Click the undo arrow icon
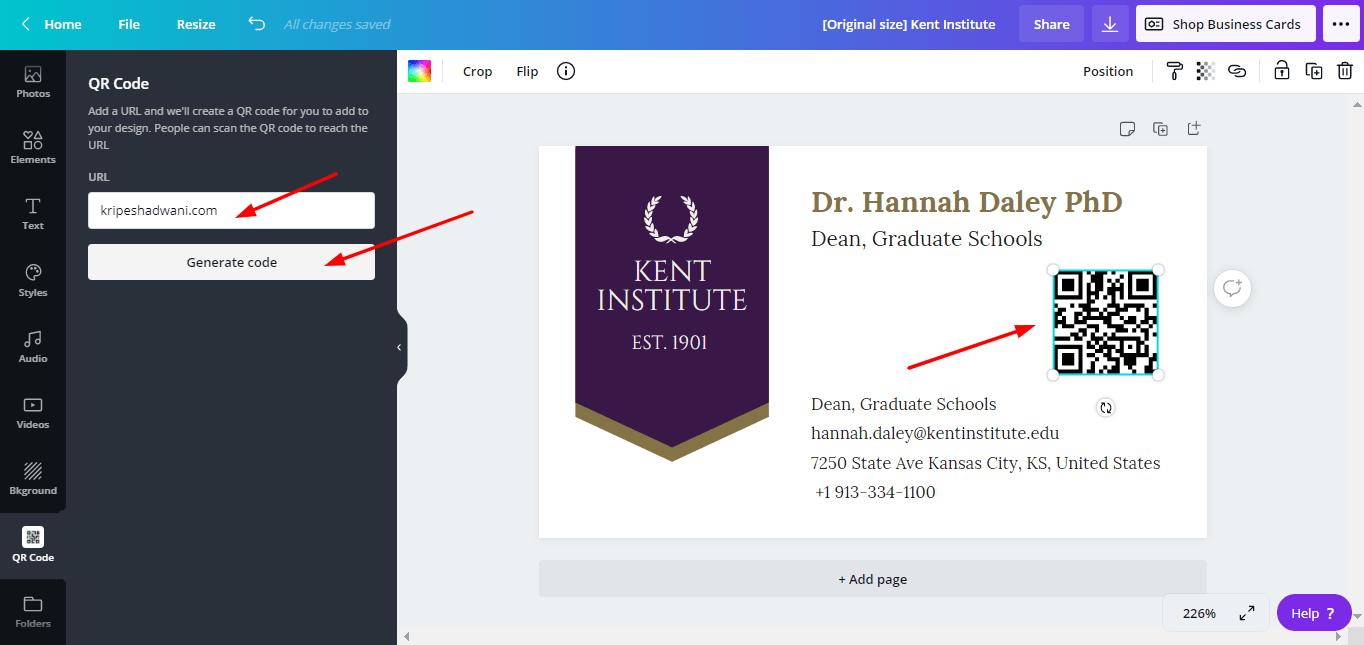The width and height of the screenshot is (1364, 645). click(x=257, y=24)
